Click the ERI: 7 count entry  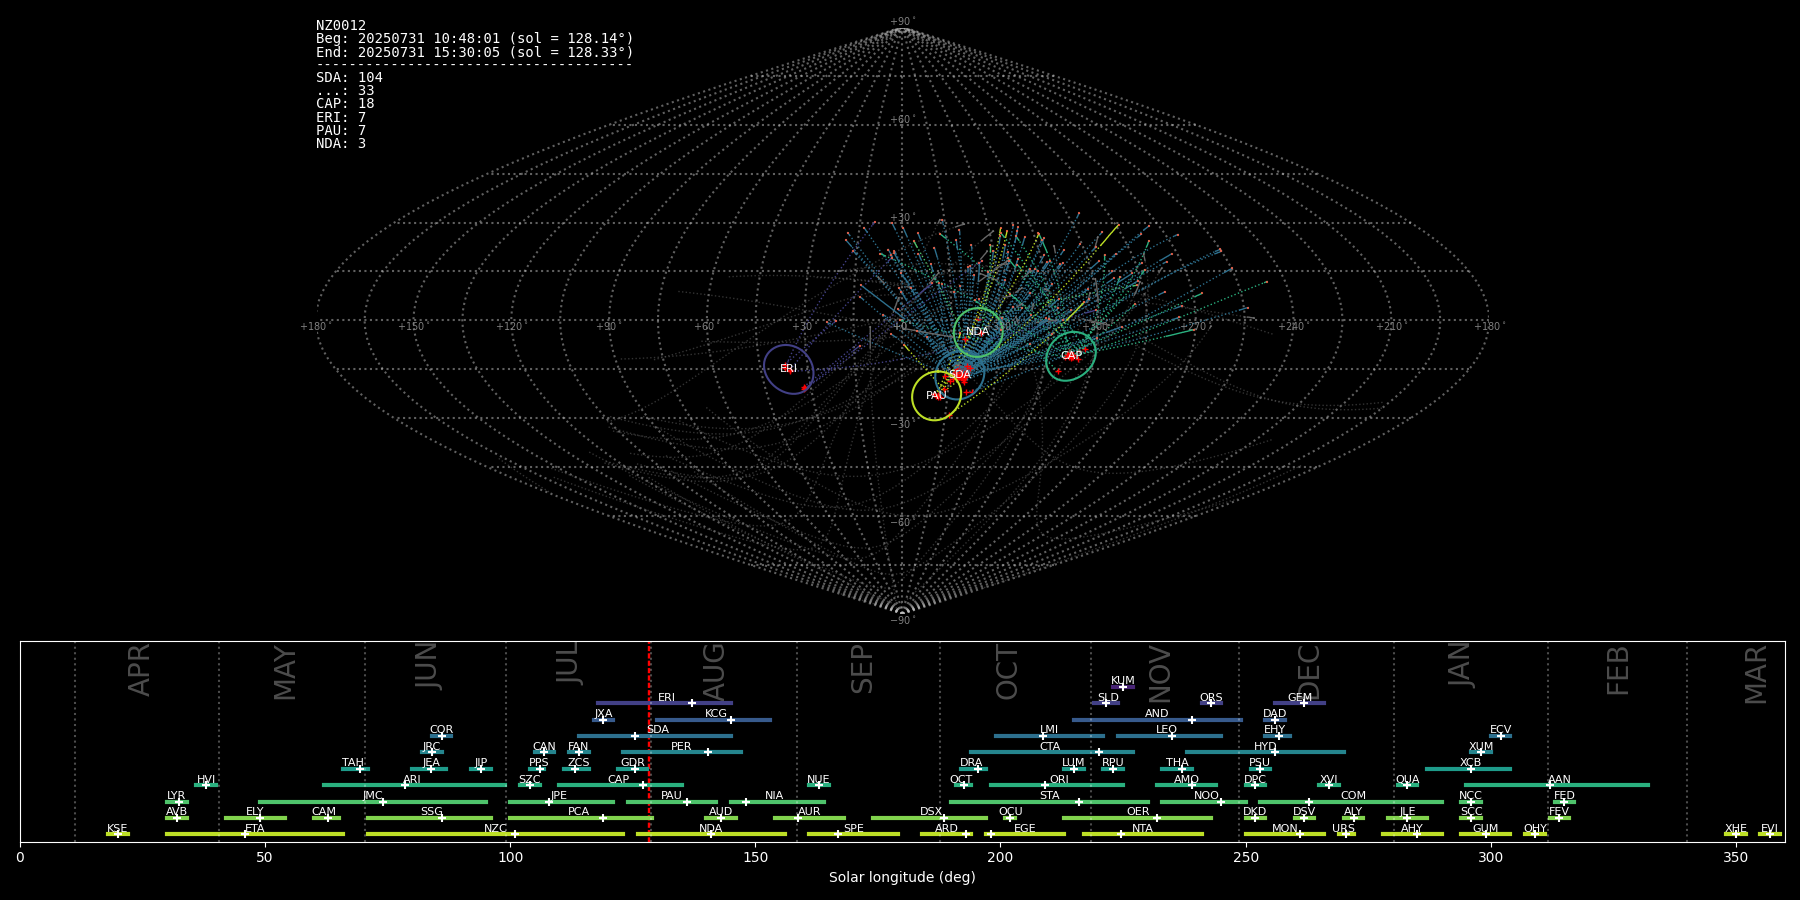point(341,118)
